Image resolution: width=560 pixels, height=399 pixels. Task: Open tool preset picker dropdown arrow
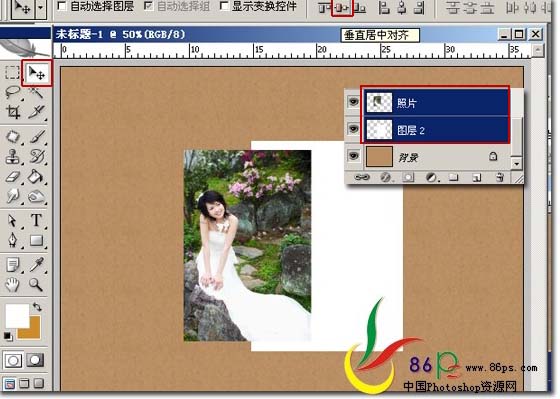click(x=41, y=7)
